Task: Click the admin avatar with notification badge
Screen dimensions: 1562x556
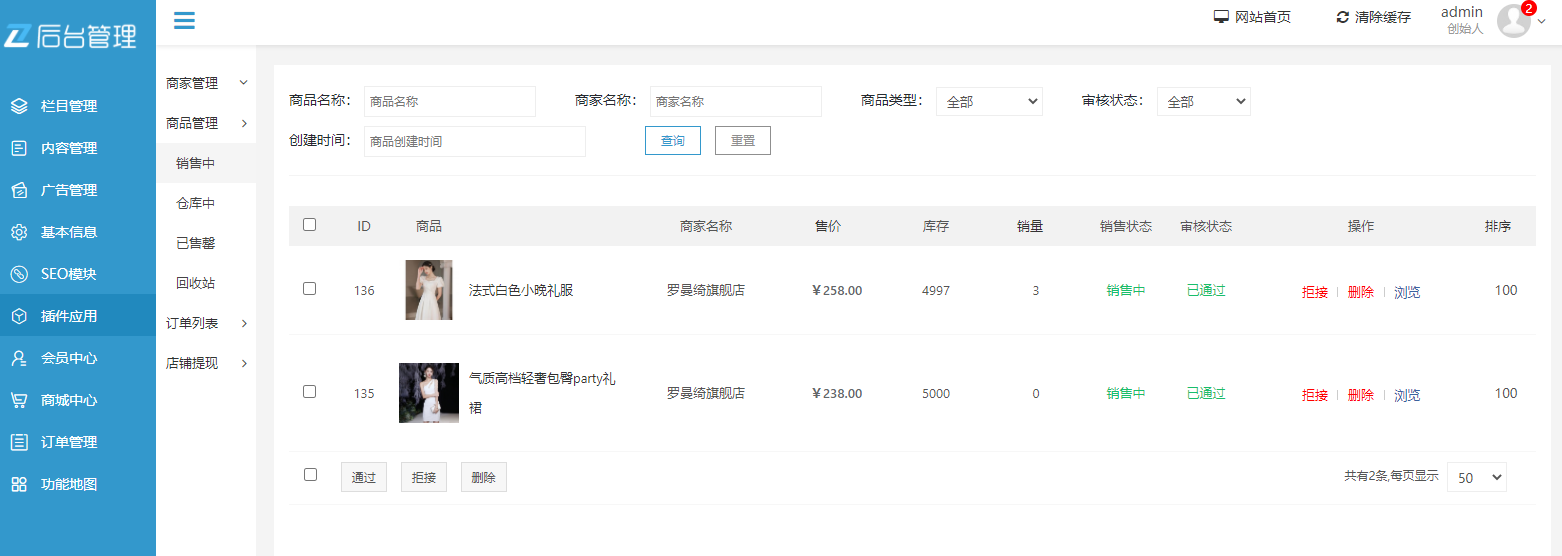Action: click(1513, 21)
